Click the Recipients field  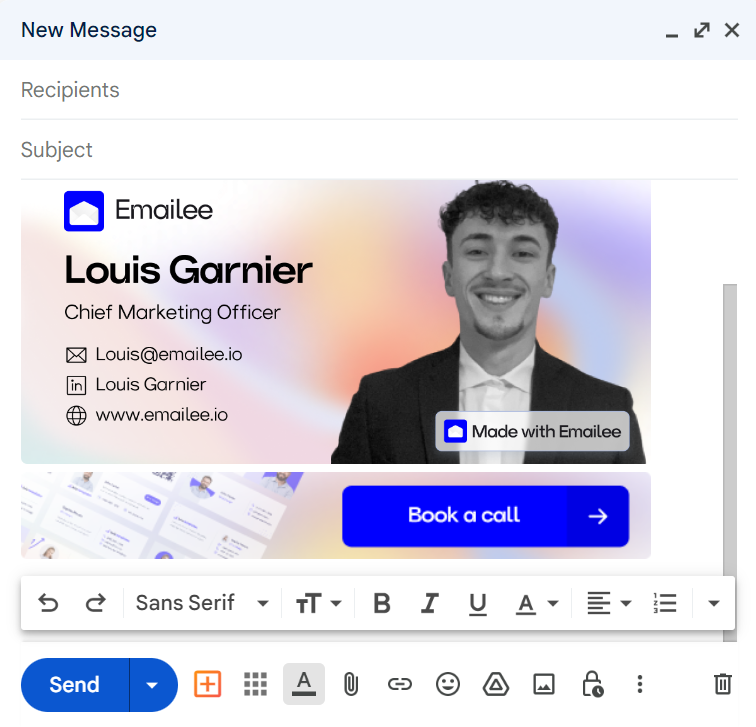pyautogui.click(x=379, y=90)
